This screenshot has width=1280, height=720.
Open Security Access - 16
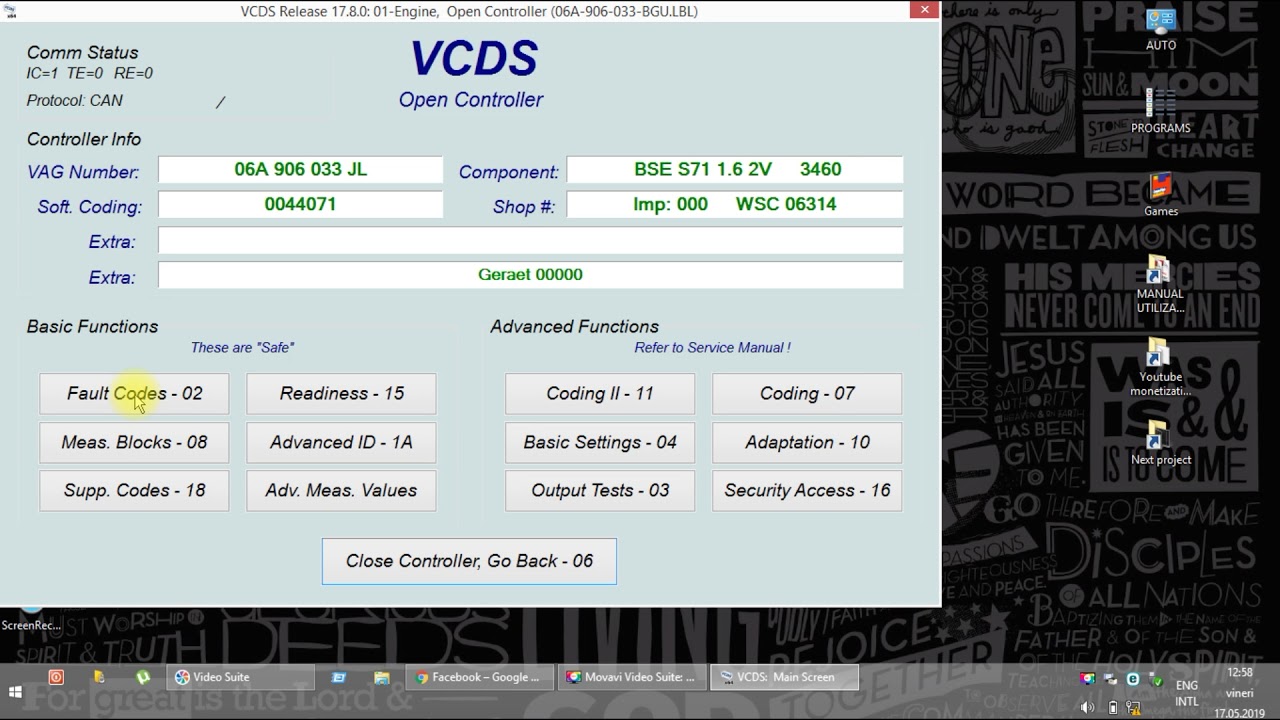tap(807, 490)
